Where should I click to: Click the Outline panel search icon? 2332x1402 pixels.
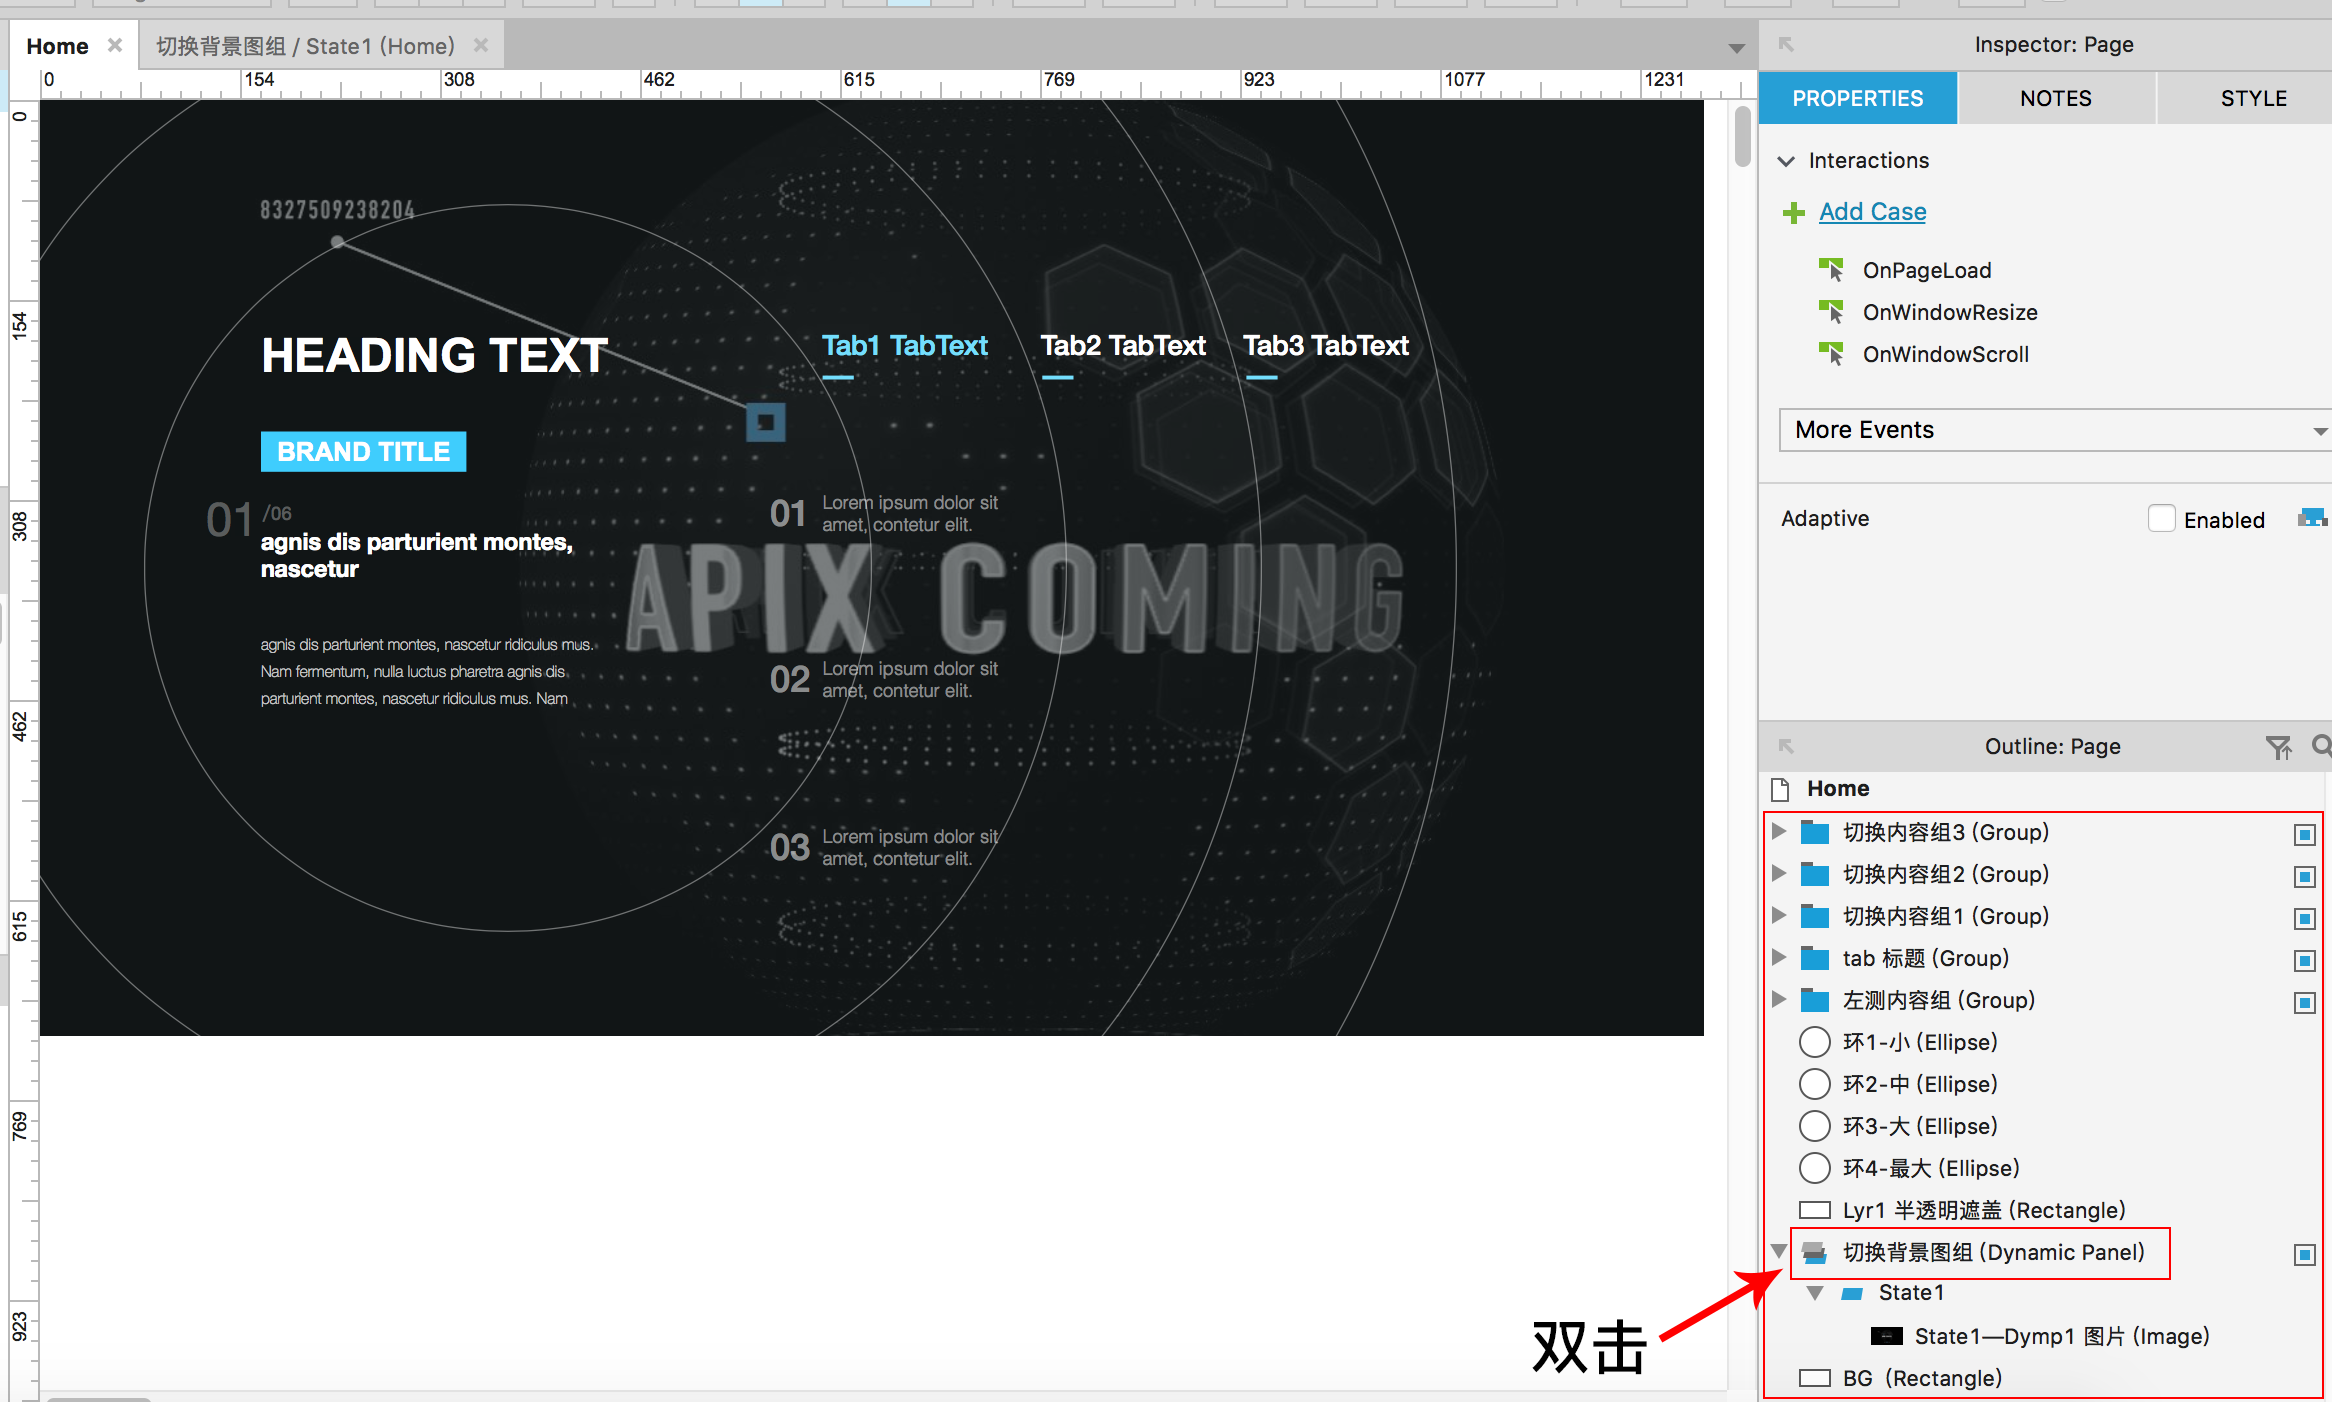pyautogui.click(x=2321, y=746)
